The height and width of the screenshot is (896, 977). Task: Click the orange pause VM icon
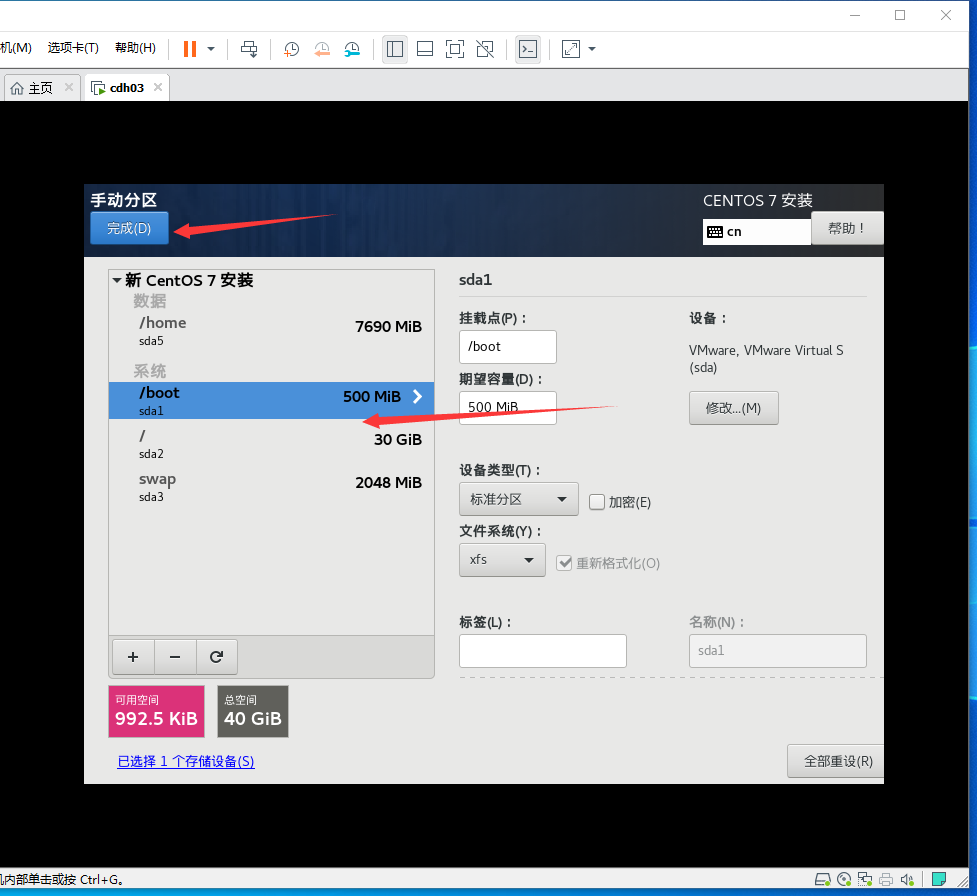190,49
